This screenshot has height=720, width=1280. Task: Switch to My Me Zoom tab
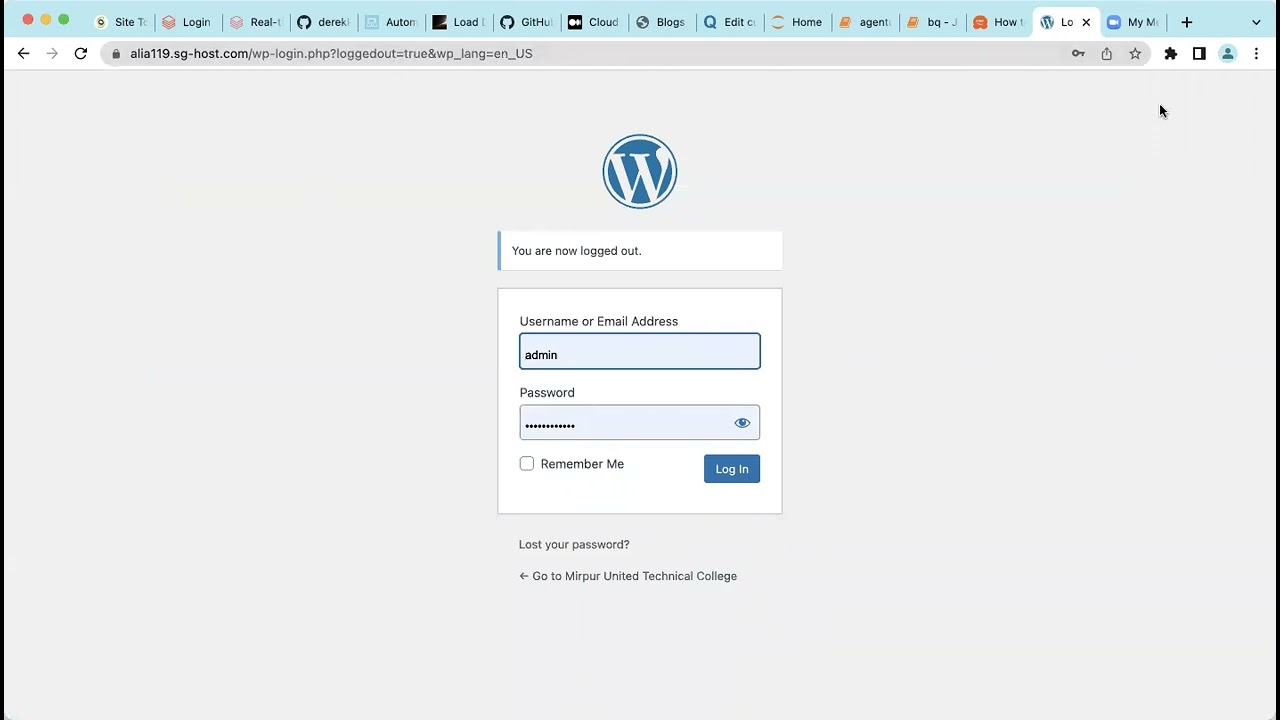[x=1133, y=22]
